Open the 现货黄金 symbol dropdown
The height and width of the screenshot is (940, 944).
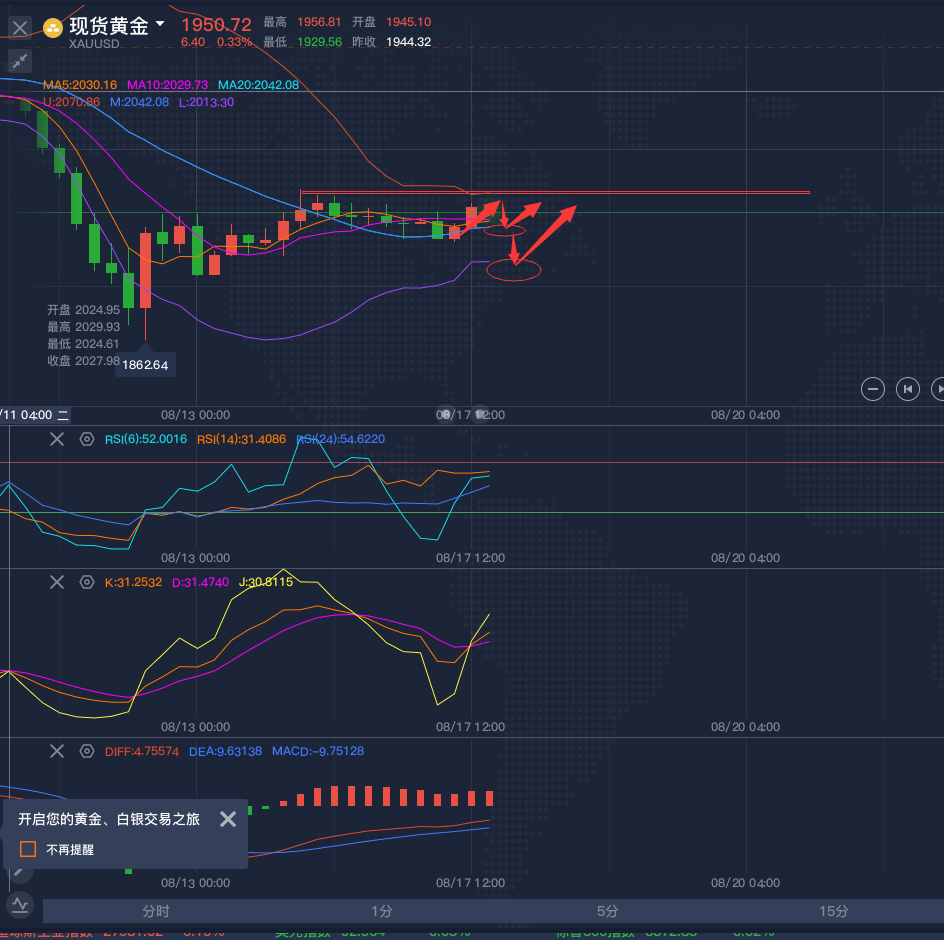click(160, 24)
